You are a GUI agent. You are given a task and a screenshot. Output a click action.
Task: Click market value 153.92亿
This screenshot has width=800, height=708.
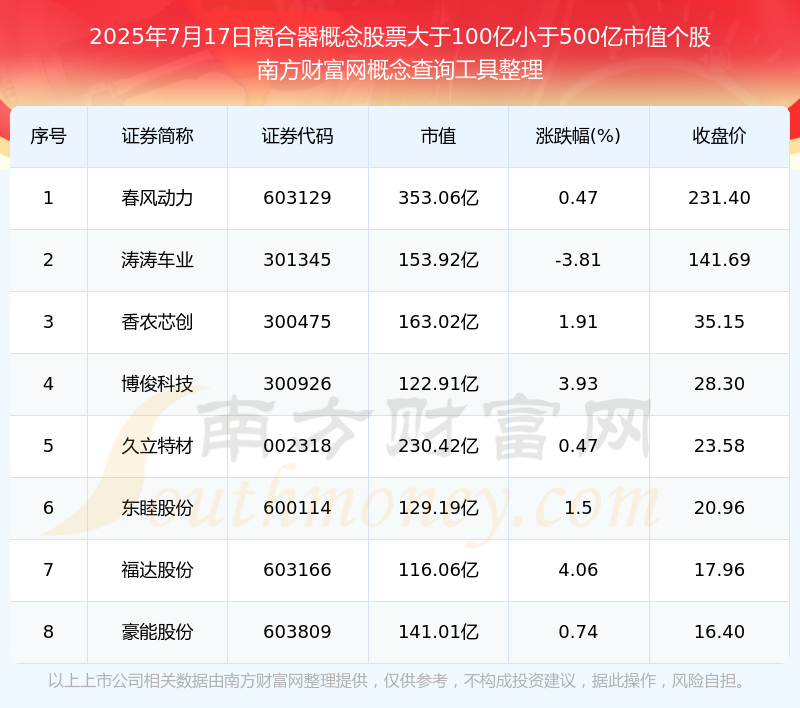click(x=438, y=260)
